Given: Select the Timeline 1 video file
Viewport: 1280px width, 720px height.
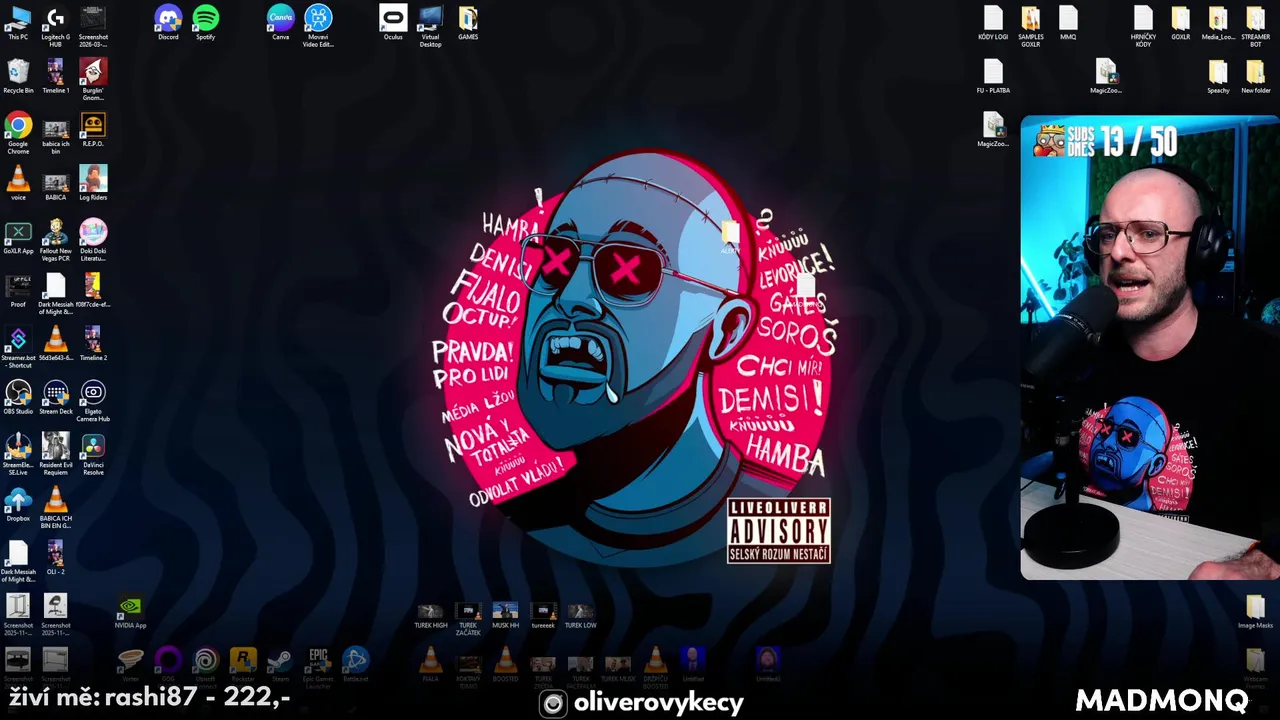Looking at the screenshot, I should point(55,76).
